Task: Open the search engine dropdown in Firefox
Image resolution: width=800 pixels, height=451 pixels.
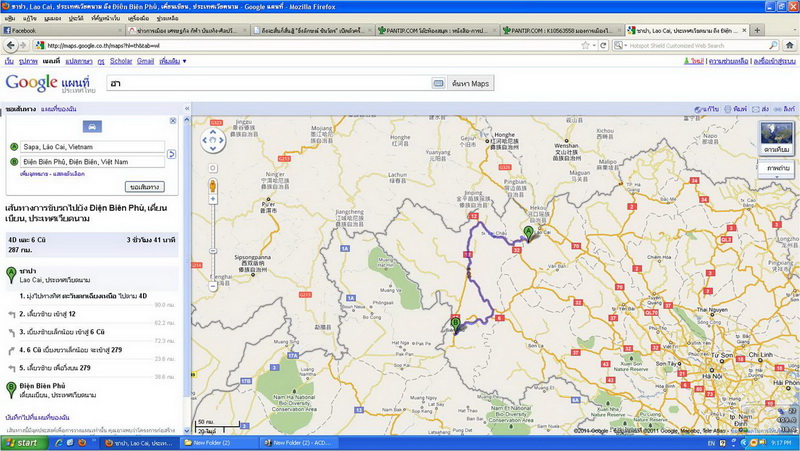Action: (620, 45)
